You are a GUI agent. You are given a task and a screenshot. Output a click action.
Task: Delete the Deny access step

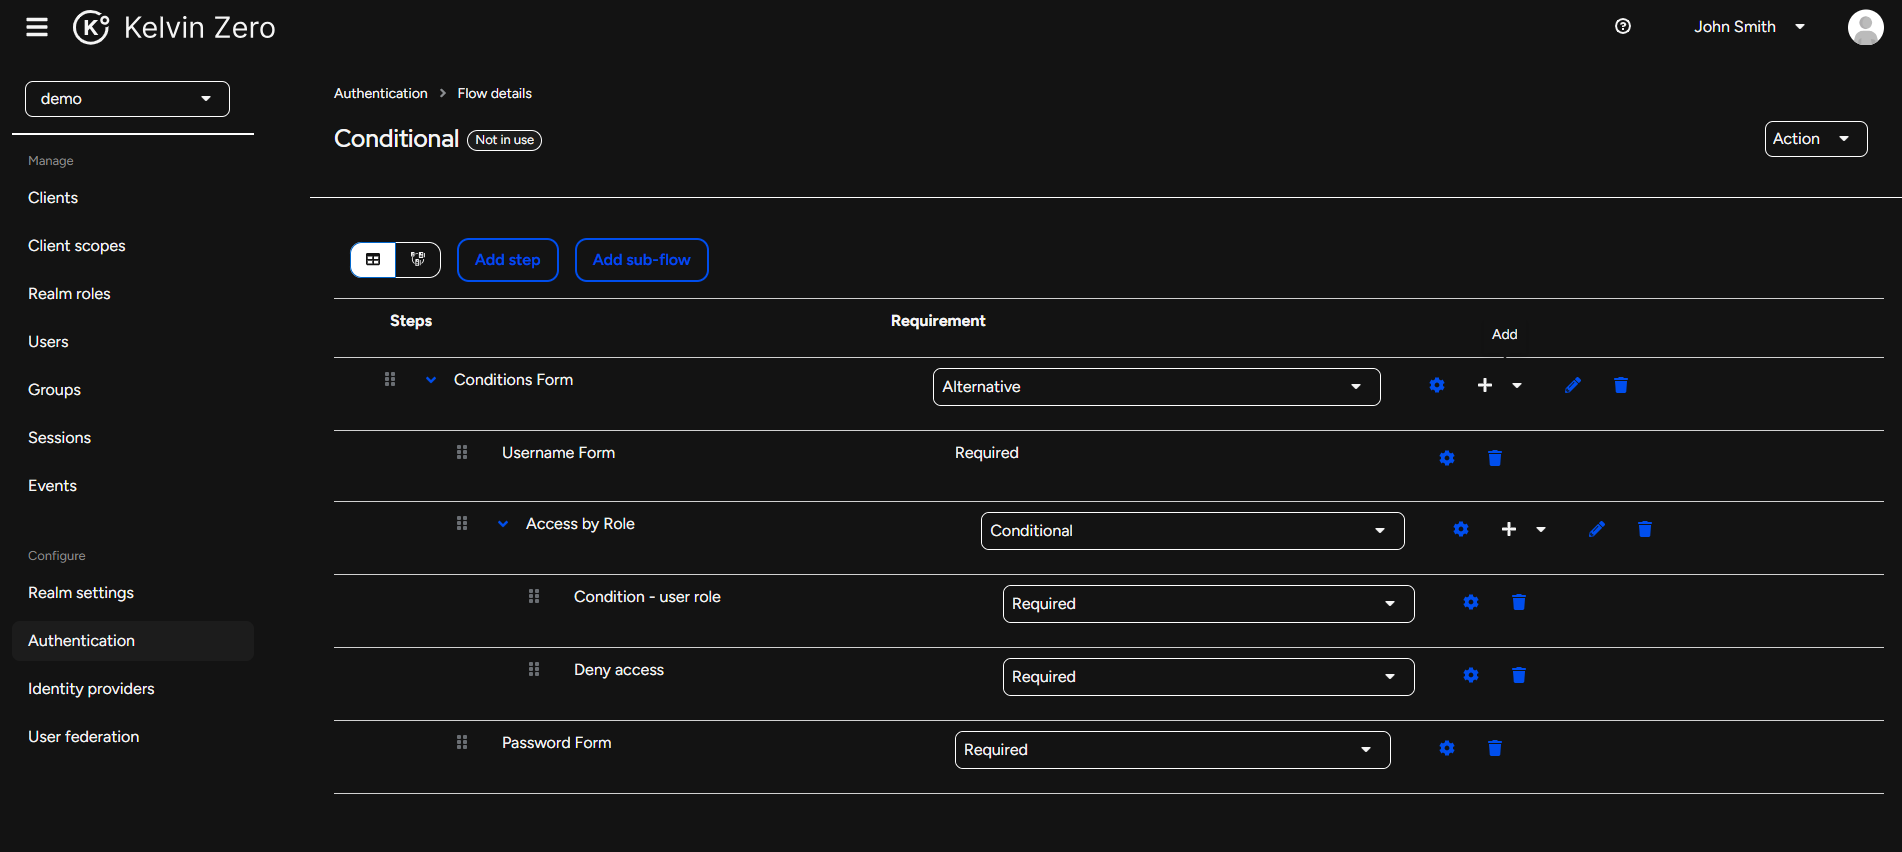pyautogui.click(x=1519, y=676)
